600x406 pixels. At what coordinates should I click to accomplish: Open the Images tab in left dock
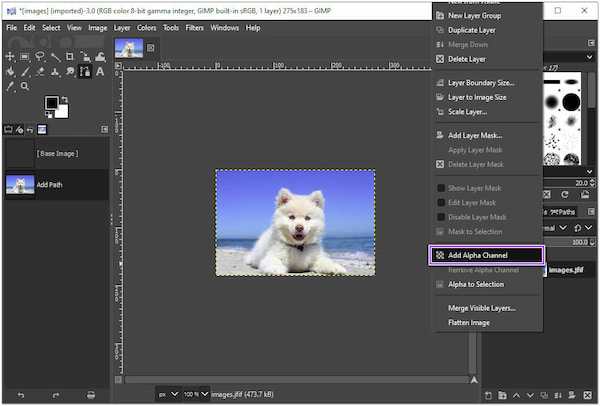click(42, 130)
